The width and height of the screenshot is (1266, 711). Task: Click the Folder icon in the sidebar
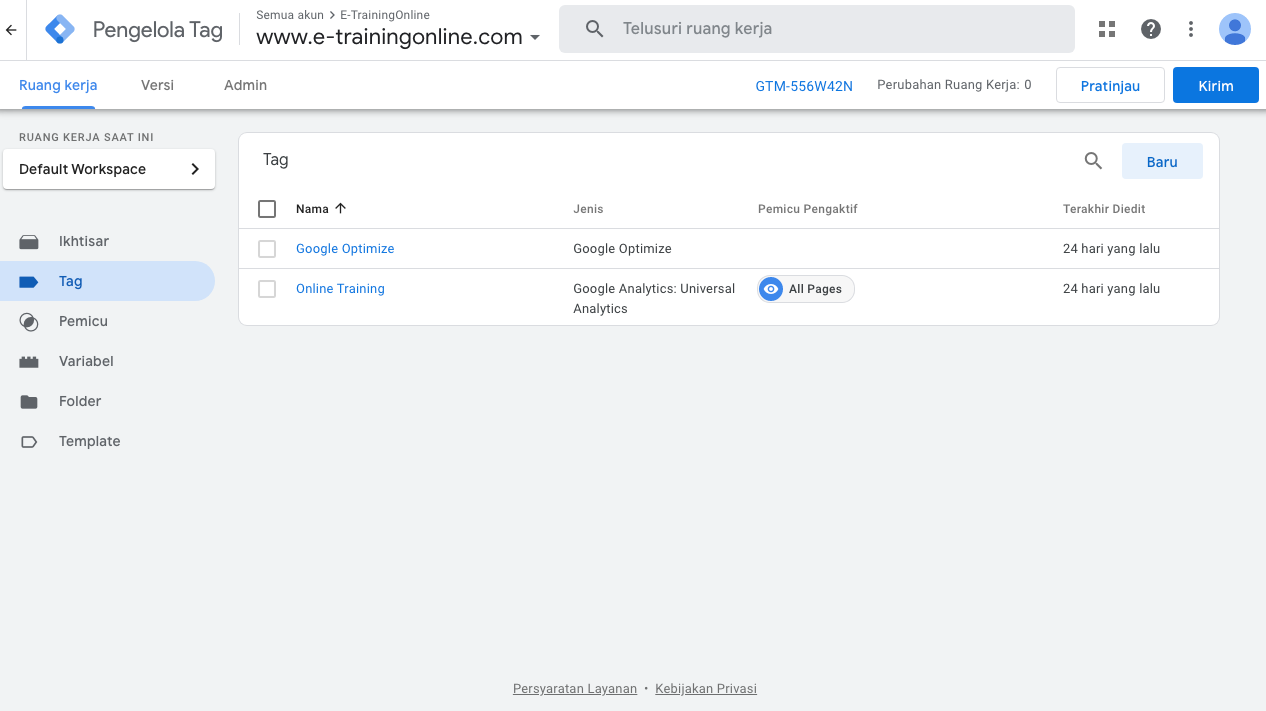(x=29, y=401)
